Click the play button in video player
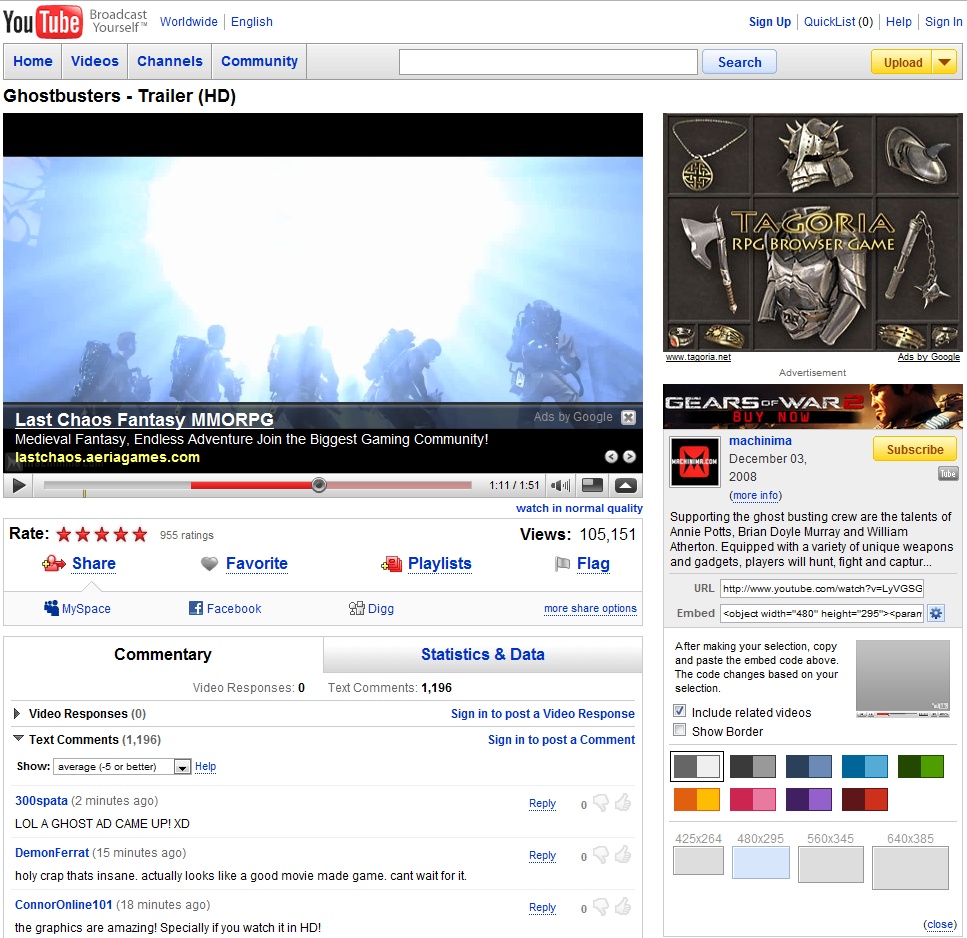Image resolution: width=967 pixels, height=938 pixels. [x=19, y=485]
